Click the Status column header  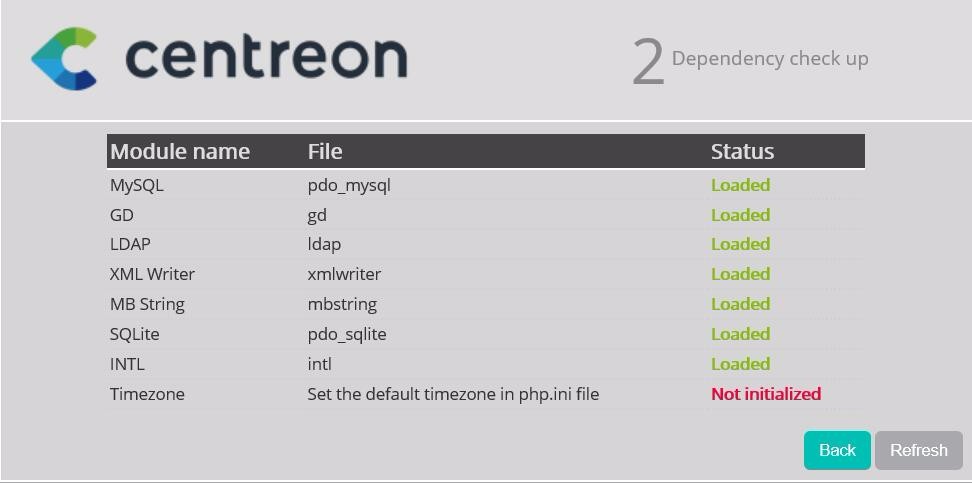click(x=742, y=151)
